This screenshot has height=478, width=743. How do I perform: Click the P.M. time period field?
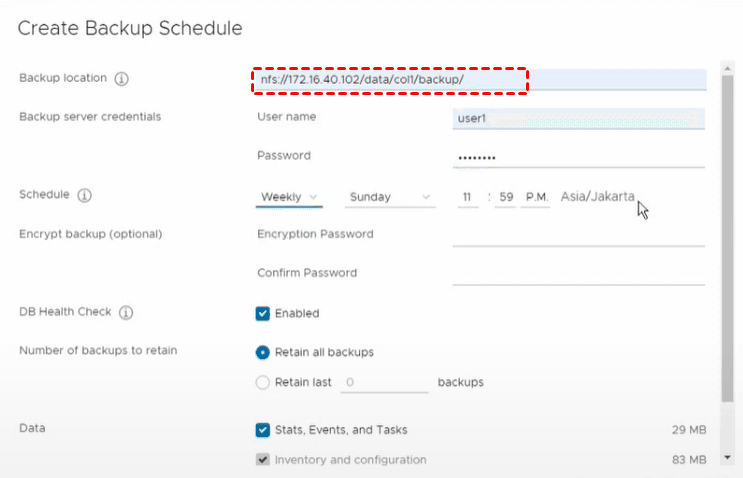tap(537, 197)
